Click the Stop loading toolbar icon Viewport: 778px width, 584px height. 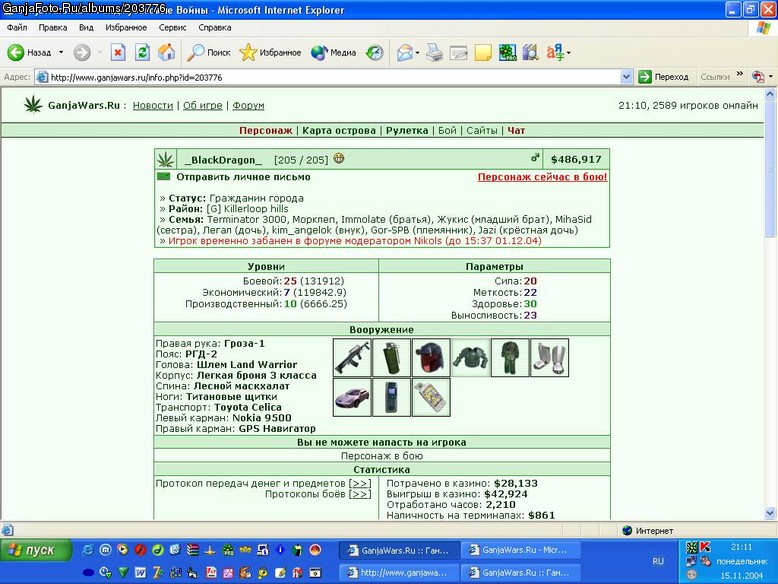pos(118,52)
